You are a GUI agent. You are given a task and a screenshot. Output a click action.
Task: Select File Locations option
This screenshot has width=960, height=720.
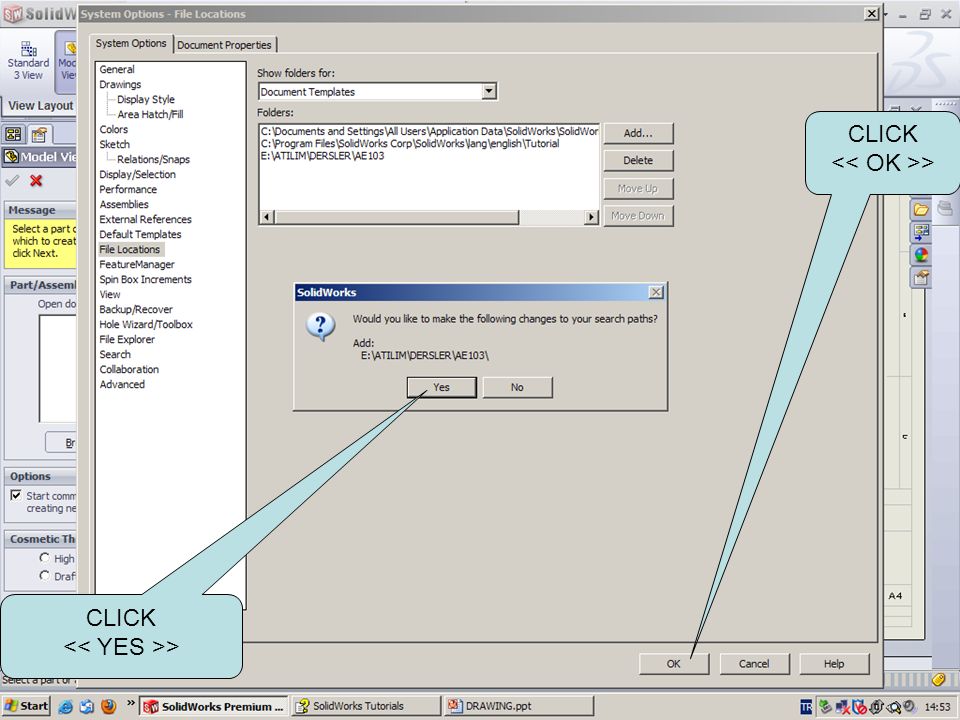tap(130, 249)
